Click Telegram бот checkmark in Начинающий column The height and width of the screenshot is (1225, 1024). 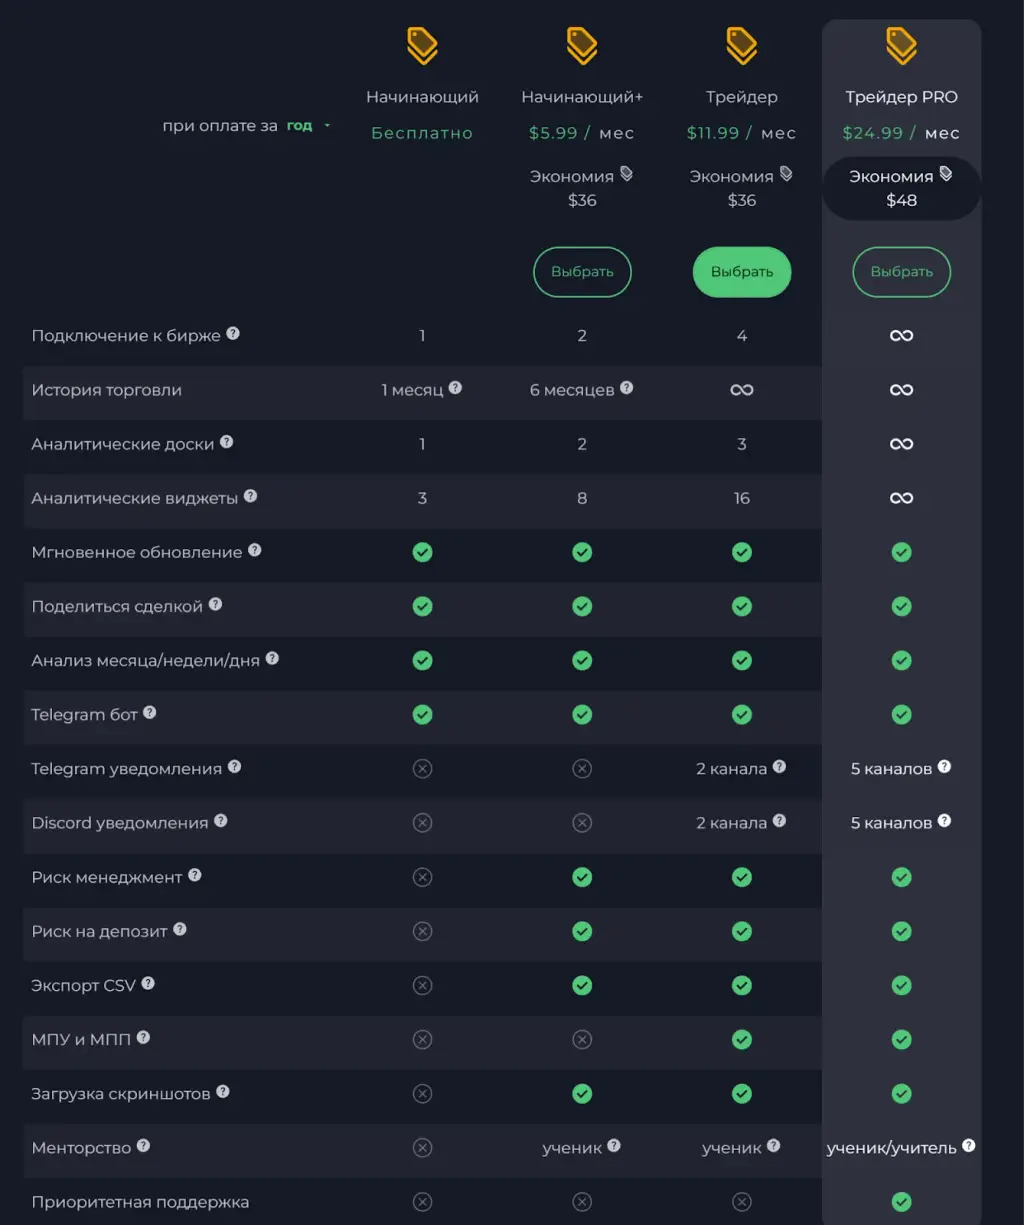422,715
